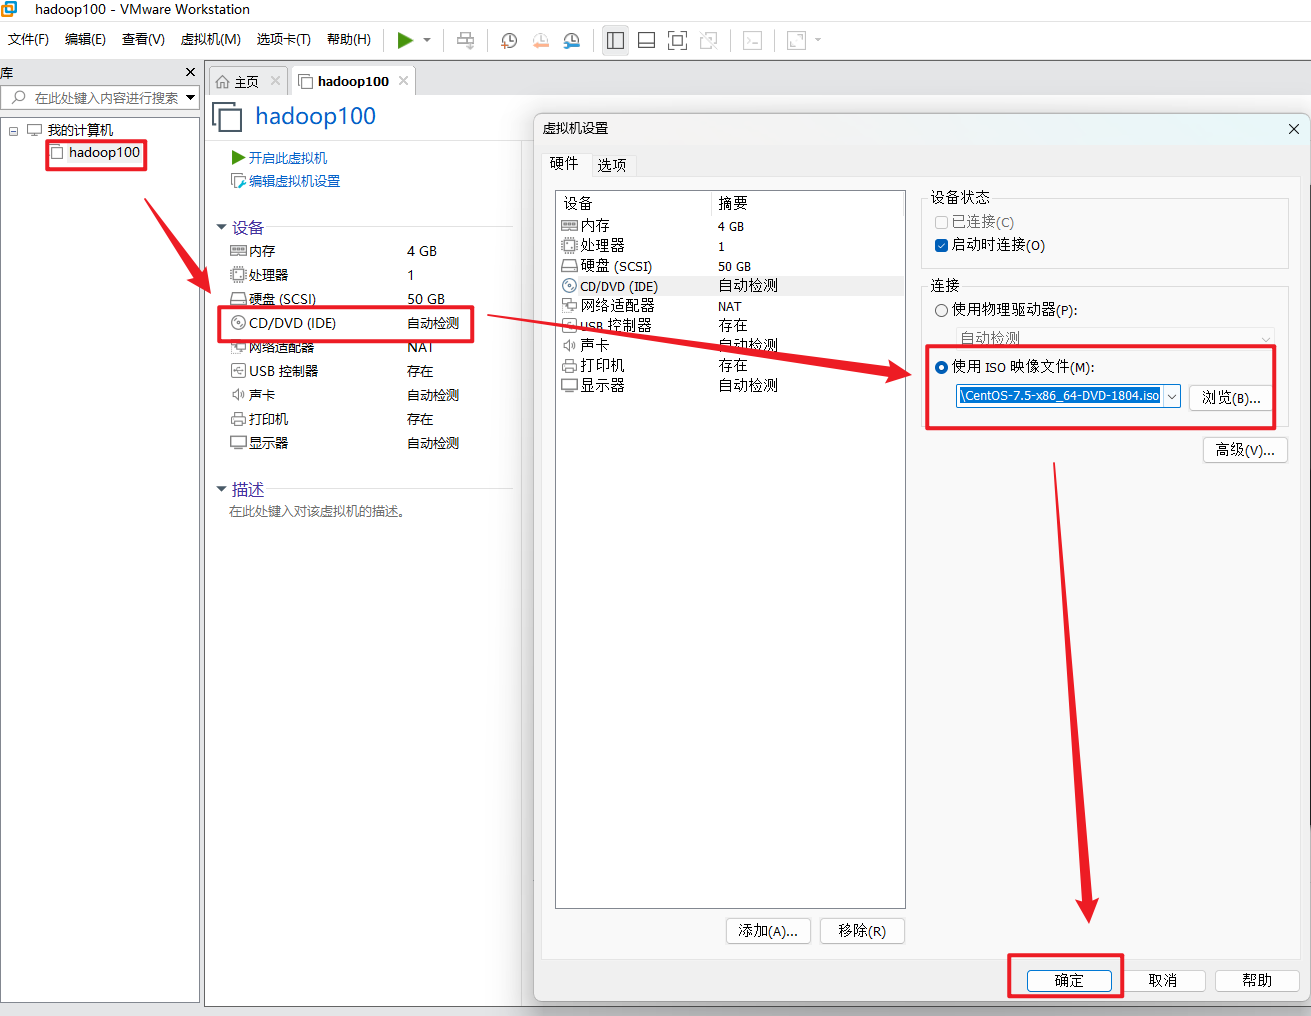
Task: Open the snapshot manager wrench icon
Action: tap(572, 40)
